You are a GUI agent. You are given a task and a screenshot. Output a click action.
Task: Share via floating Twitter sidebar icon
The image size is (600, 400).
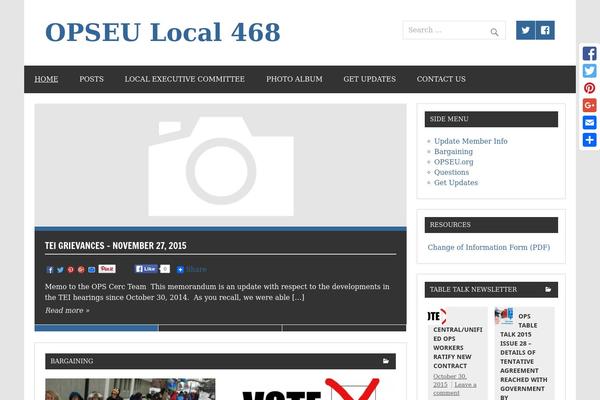point(590,71)
